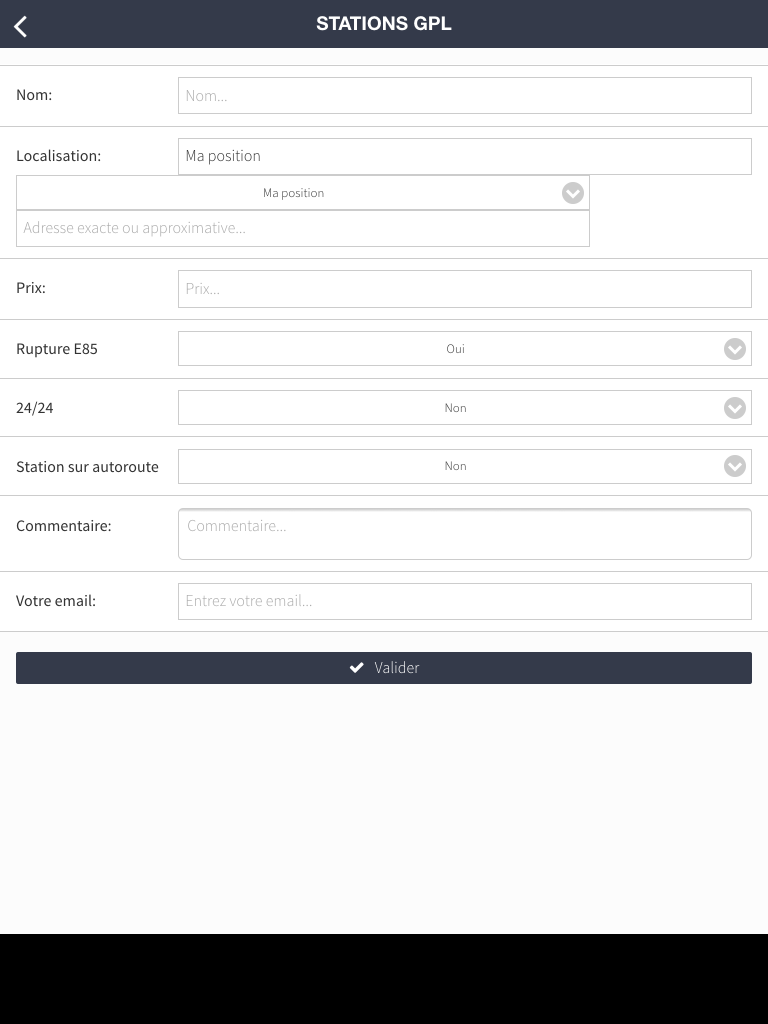
Task: Expand the Station sur autoroute selector
Action: 465,466
